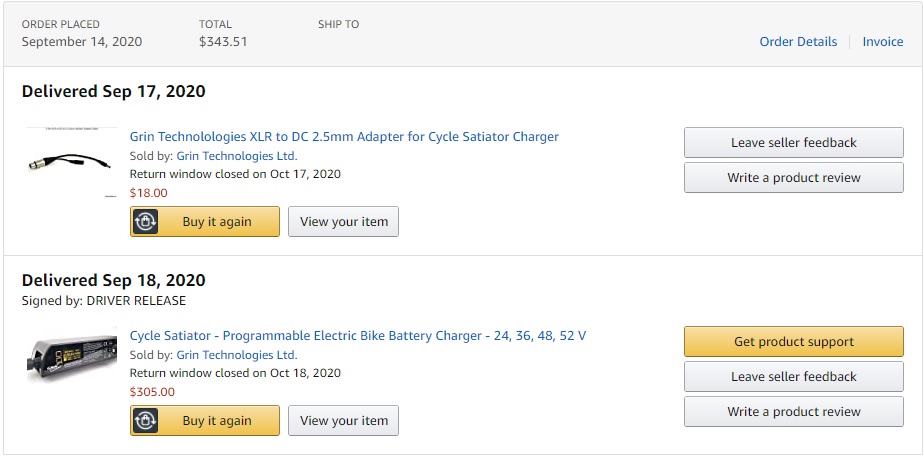Buy the XLR adapter again

205,222
